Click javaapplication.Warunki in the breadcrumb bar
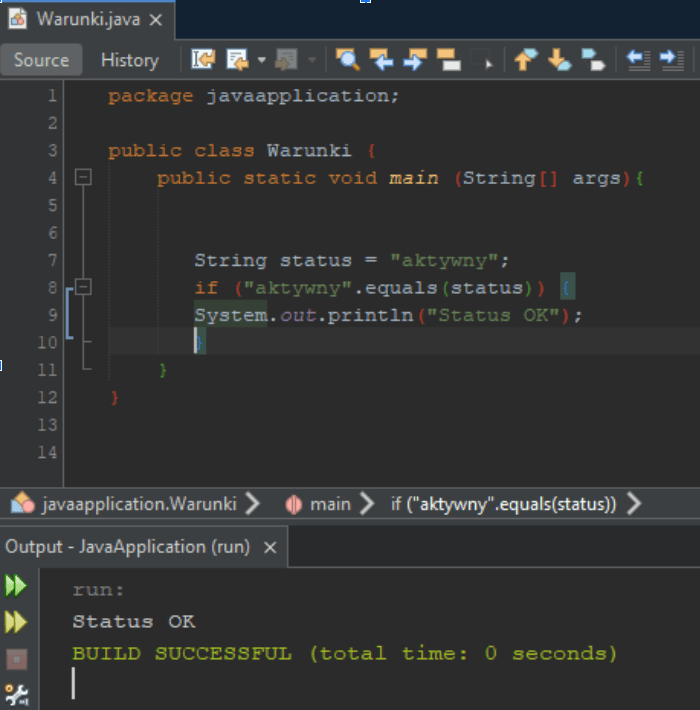This screenshot has height=710, width=700. tap(139, 504)
